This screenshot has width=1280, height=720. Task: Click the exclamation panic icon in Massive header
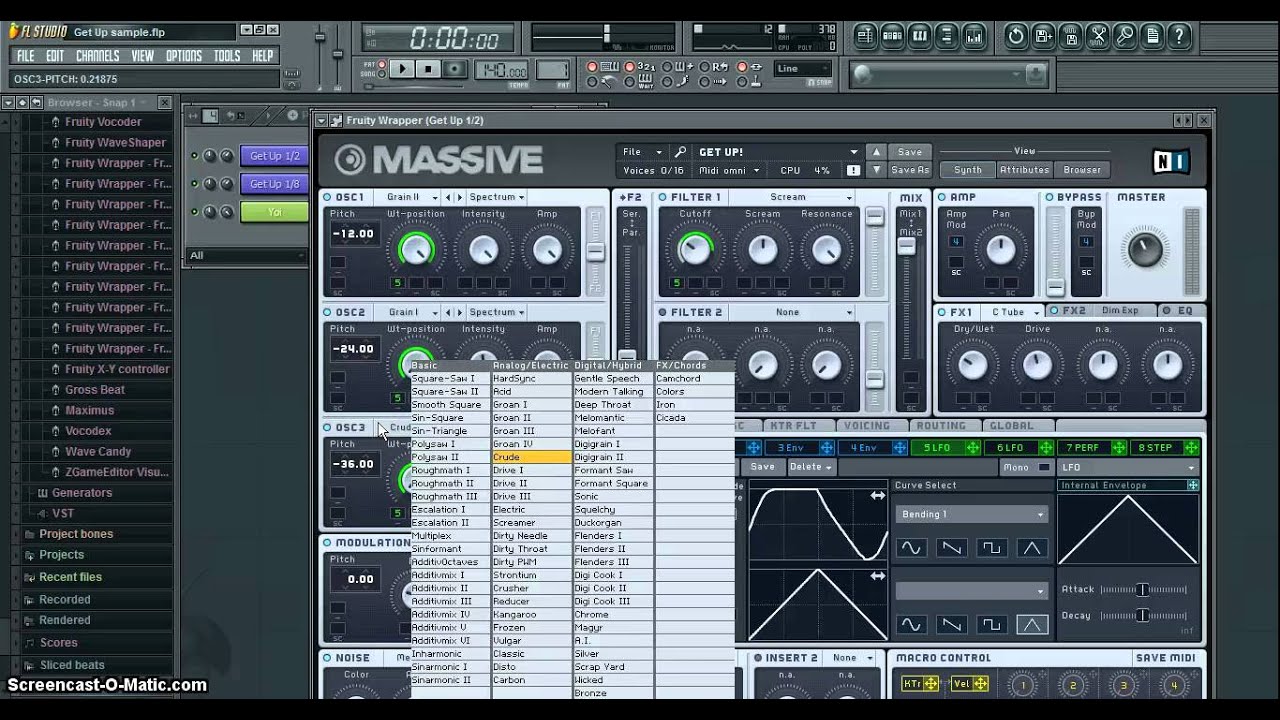coord(853,170)
